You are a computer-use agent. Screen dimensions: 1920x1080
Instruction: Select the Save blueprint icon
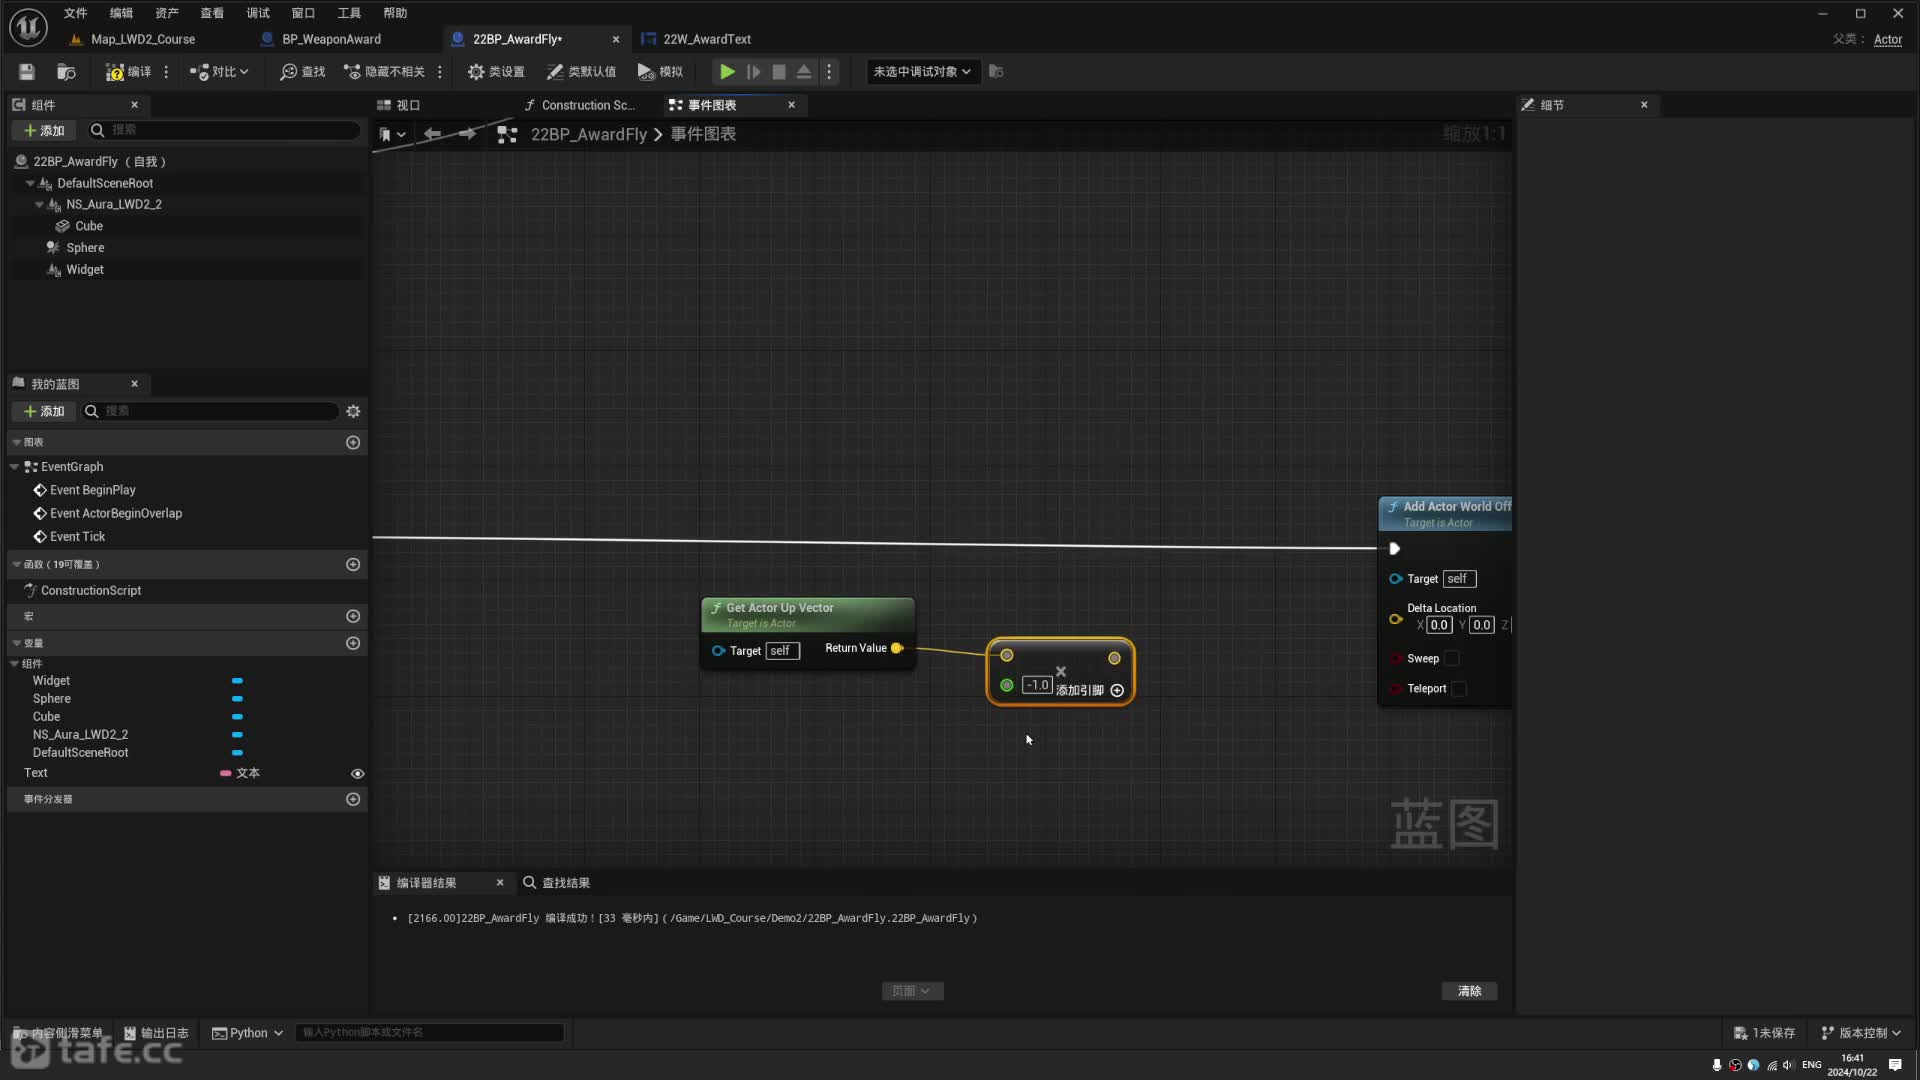(x=26, y=71)
